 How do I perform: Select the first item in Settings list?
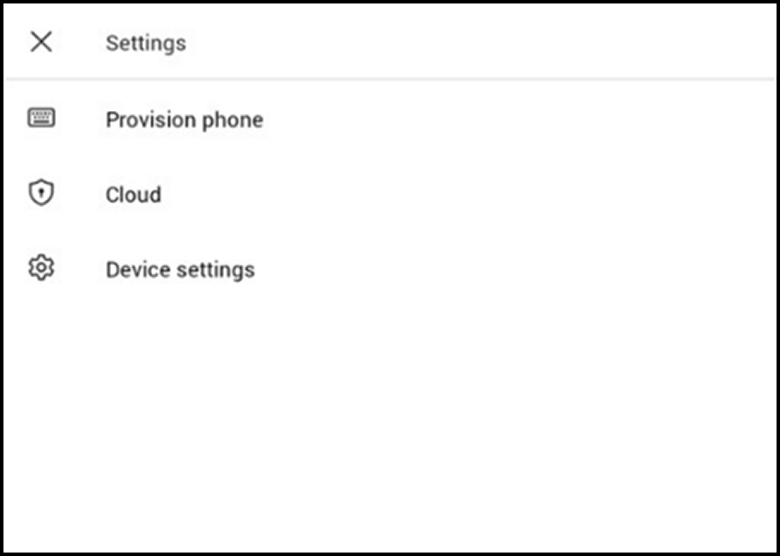(x=184, y=120)
